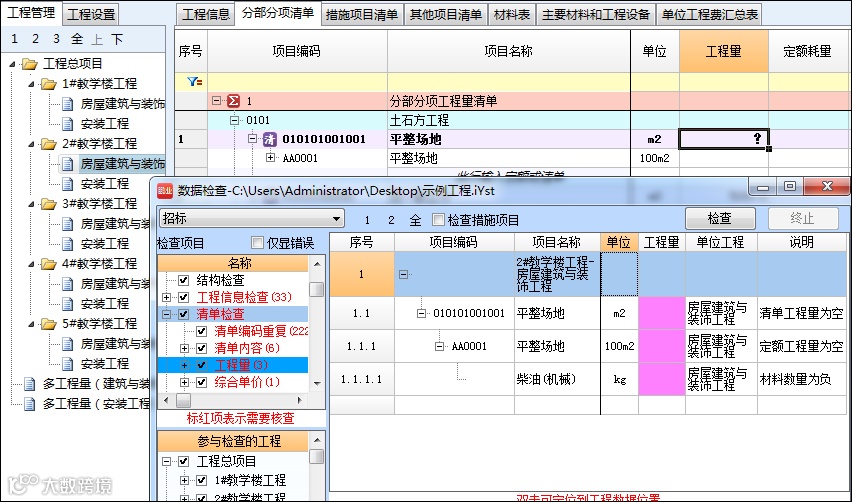Open the 单位工程费汇总表 tab
This screenshot has height=502, width=852.
[709, 15]
